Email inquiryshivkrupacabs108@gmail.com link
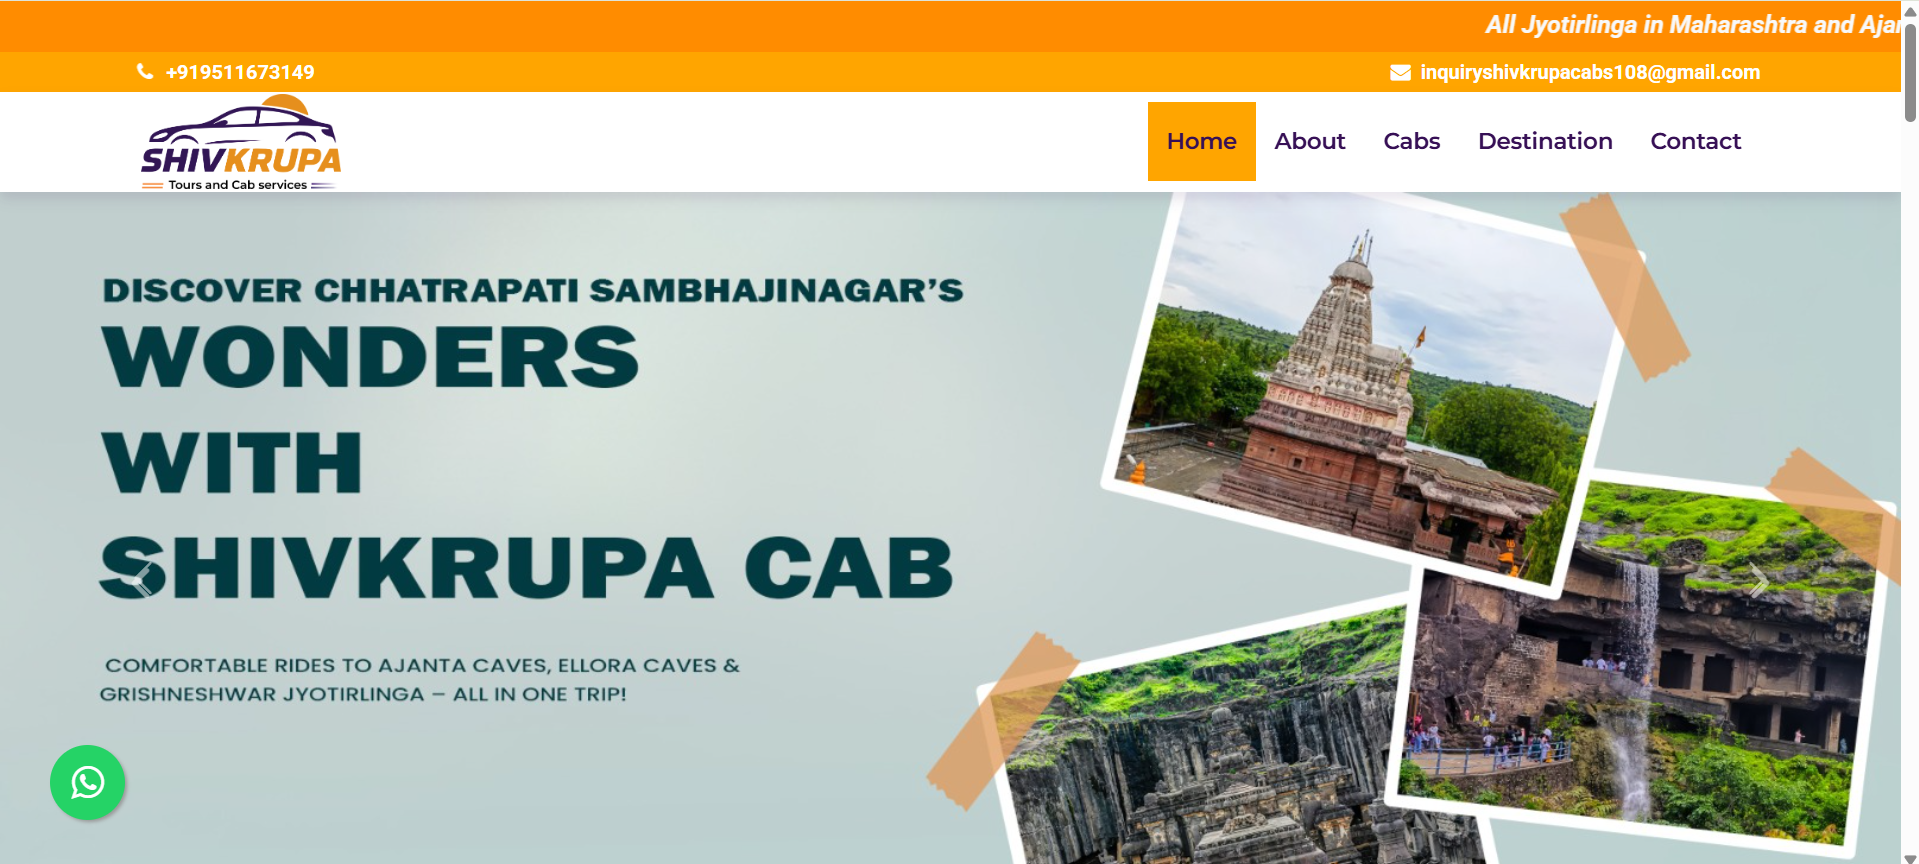 click(x=1590, y=72)
